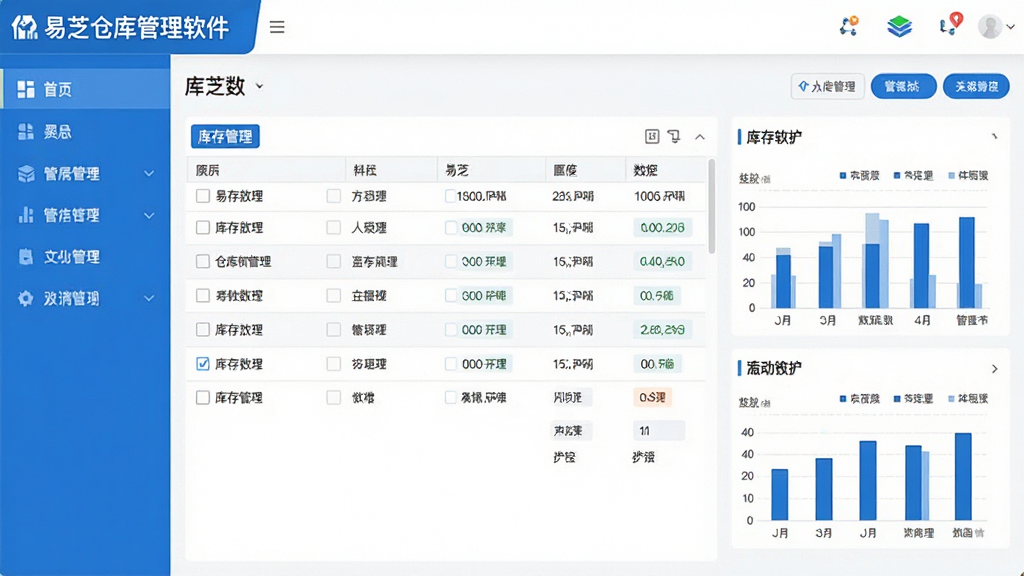Collapse the table panel with the up chevron

[x=699, y=136]
